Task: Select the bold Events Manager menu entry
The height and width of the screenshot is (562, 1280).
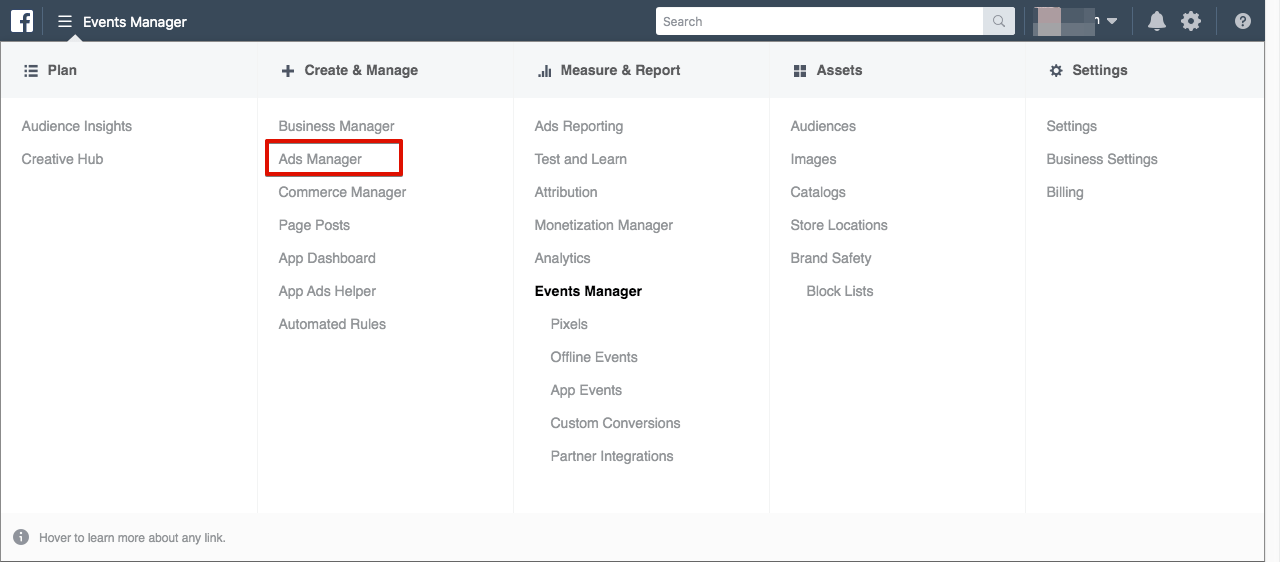Action: (588, 291)
